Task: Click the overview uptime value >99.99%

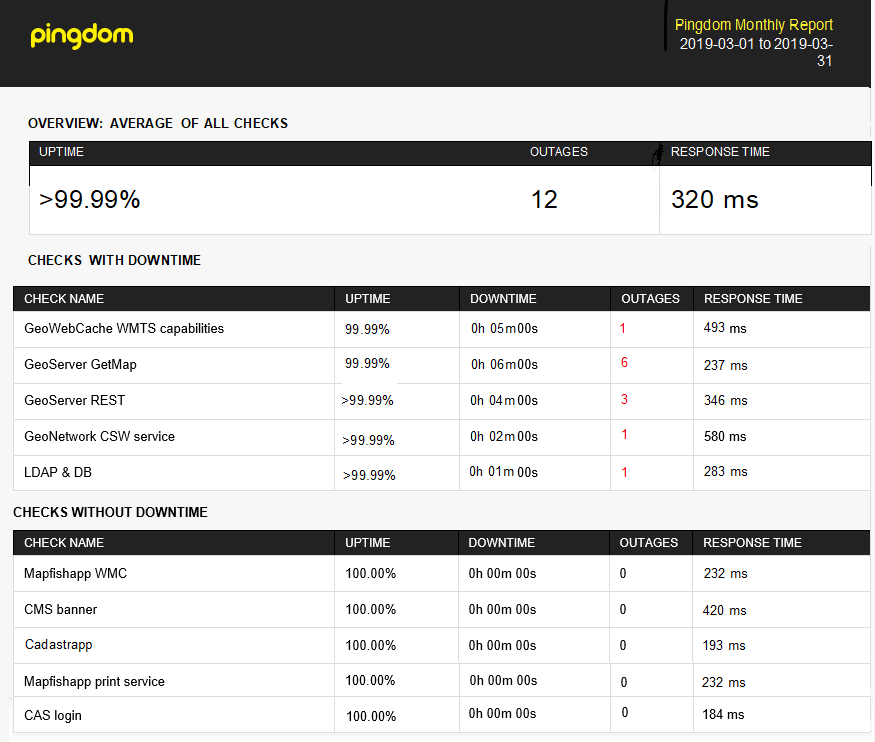Action: (89, 200)
